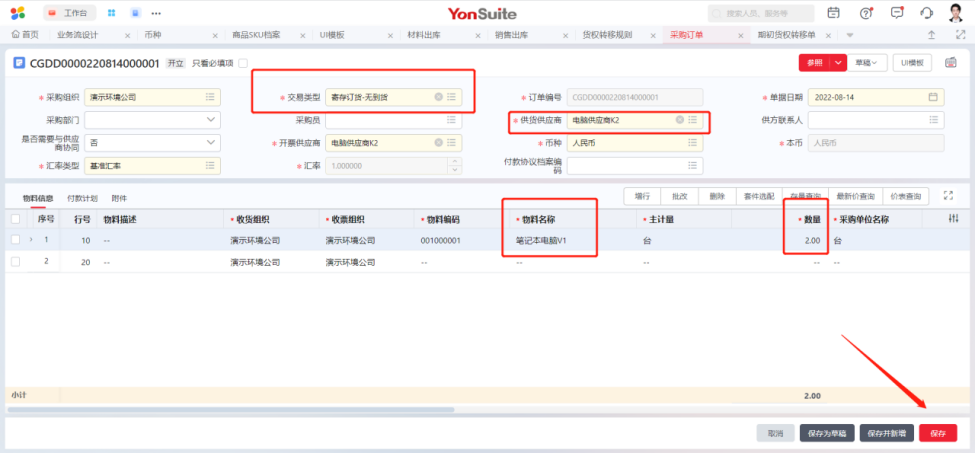
Task: Clear the 交易类型 field value
Action: [x=438, y=97]
